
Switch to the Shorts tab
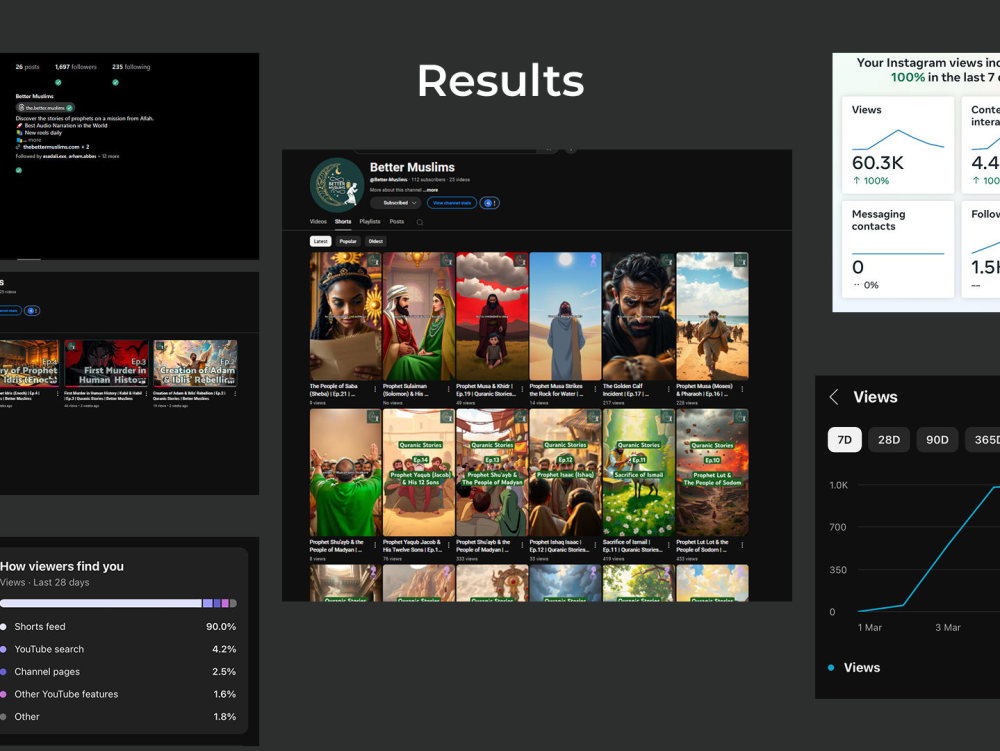click(343, 222)
